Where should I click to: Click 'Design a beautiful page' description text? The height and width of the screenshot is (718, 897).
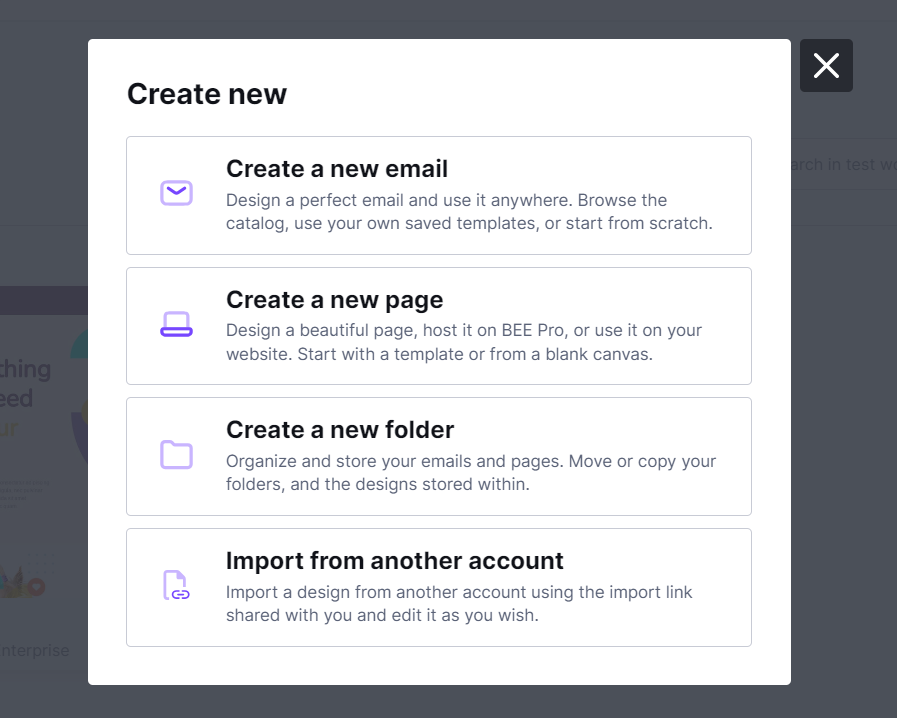(x=464, y=342)
